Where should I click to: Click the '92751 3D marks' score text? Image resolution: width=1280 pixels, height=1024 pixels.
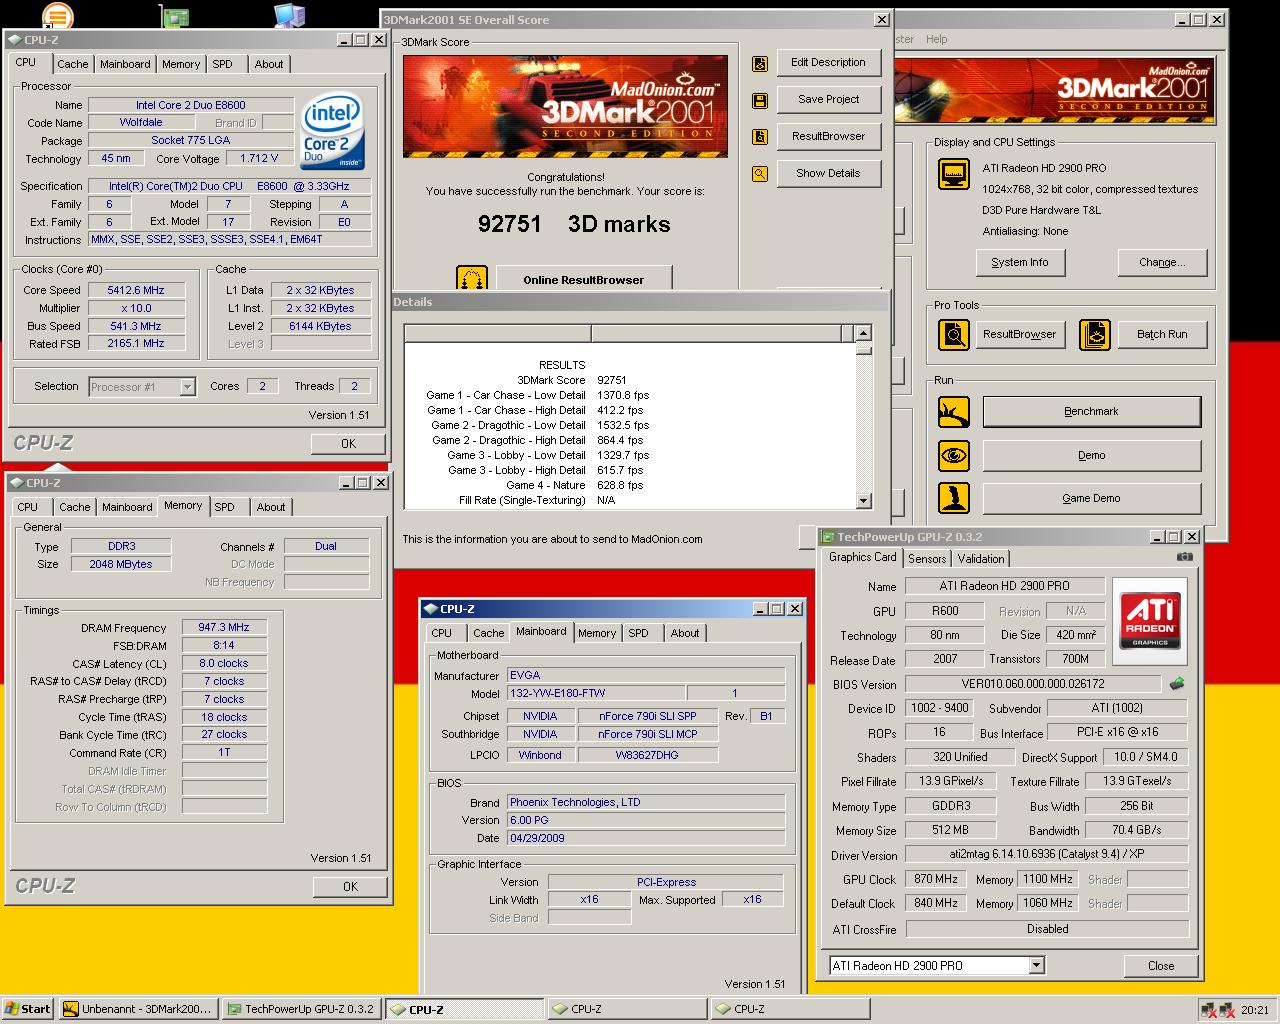point(574,224)
